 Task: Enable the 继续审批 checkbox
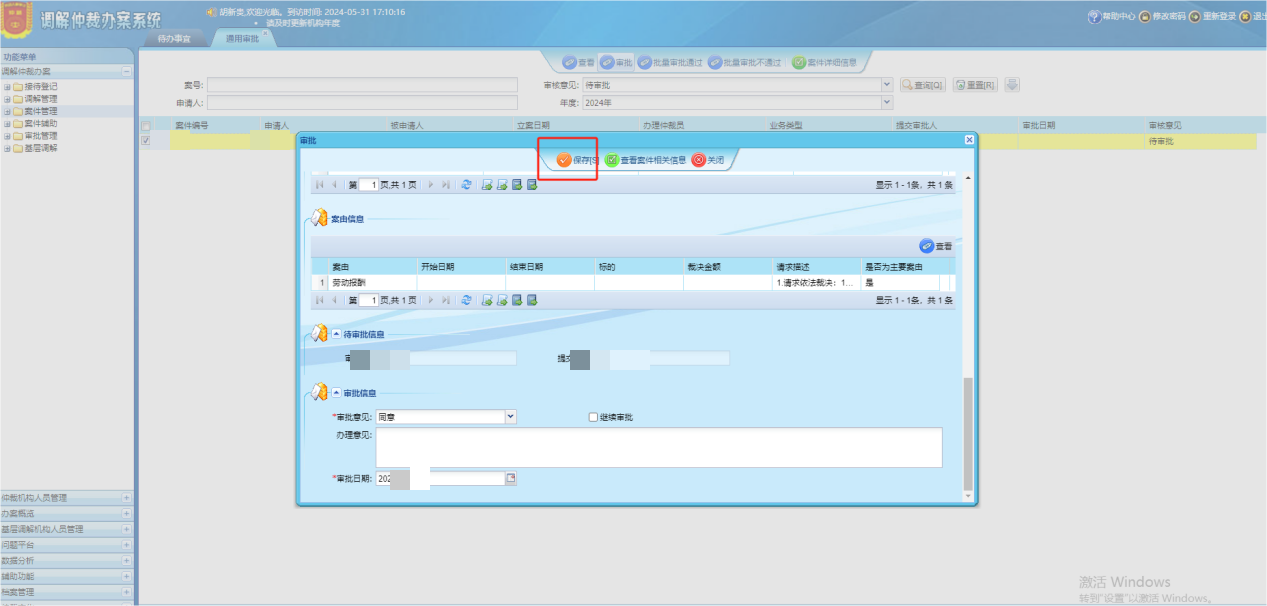tap(594, 417)
